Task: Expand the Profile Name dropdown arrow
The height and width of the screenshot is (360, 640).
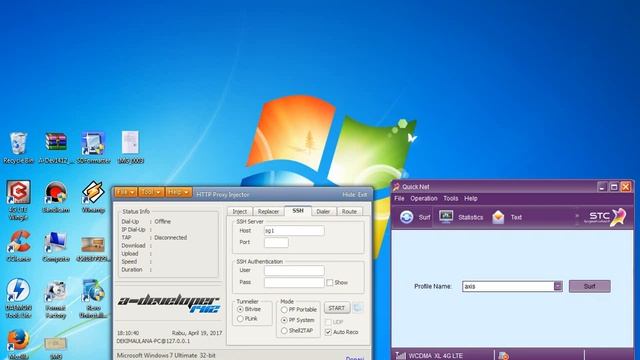Action: (558, 286)
